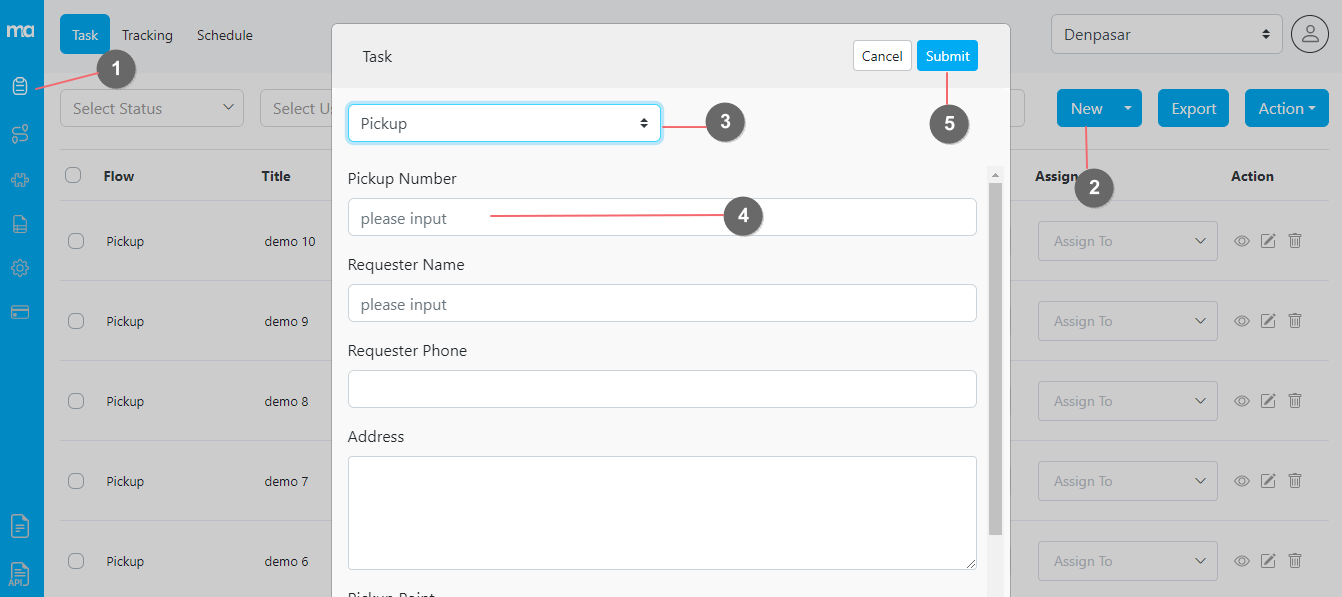Image resolution: width=1342 pixels, height=597 pixels.
Task: Delete the demo 8 task using trash icon
Action: (x=1295, y=401)
